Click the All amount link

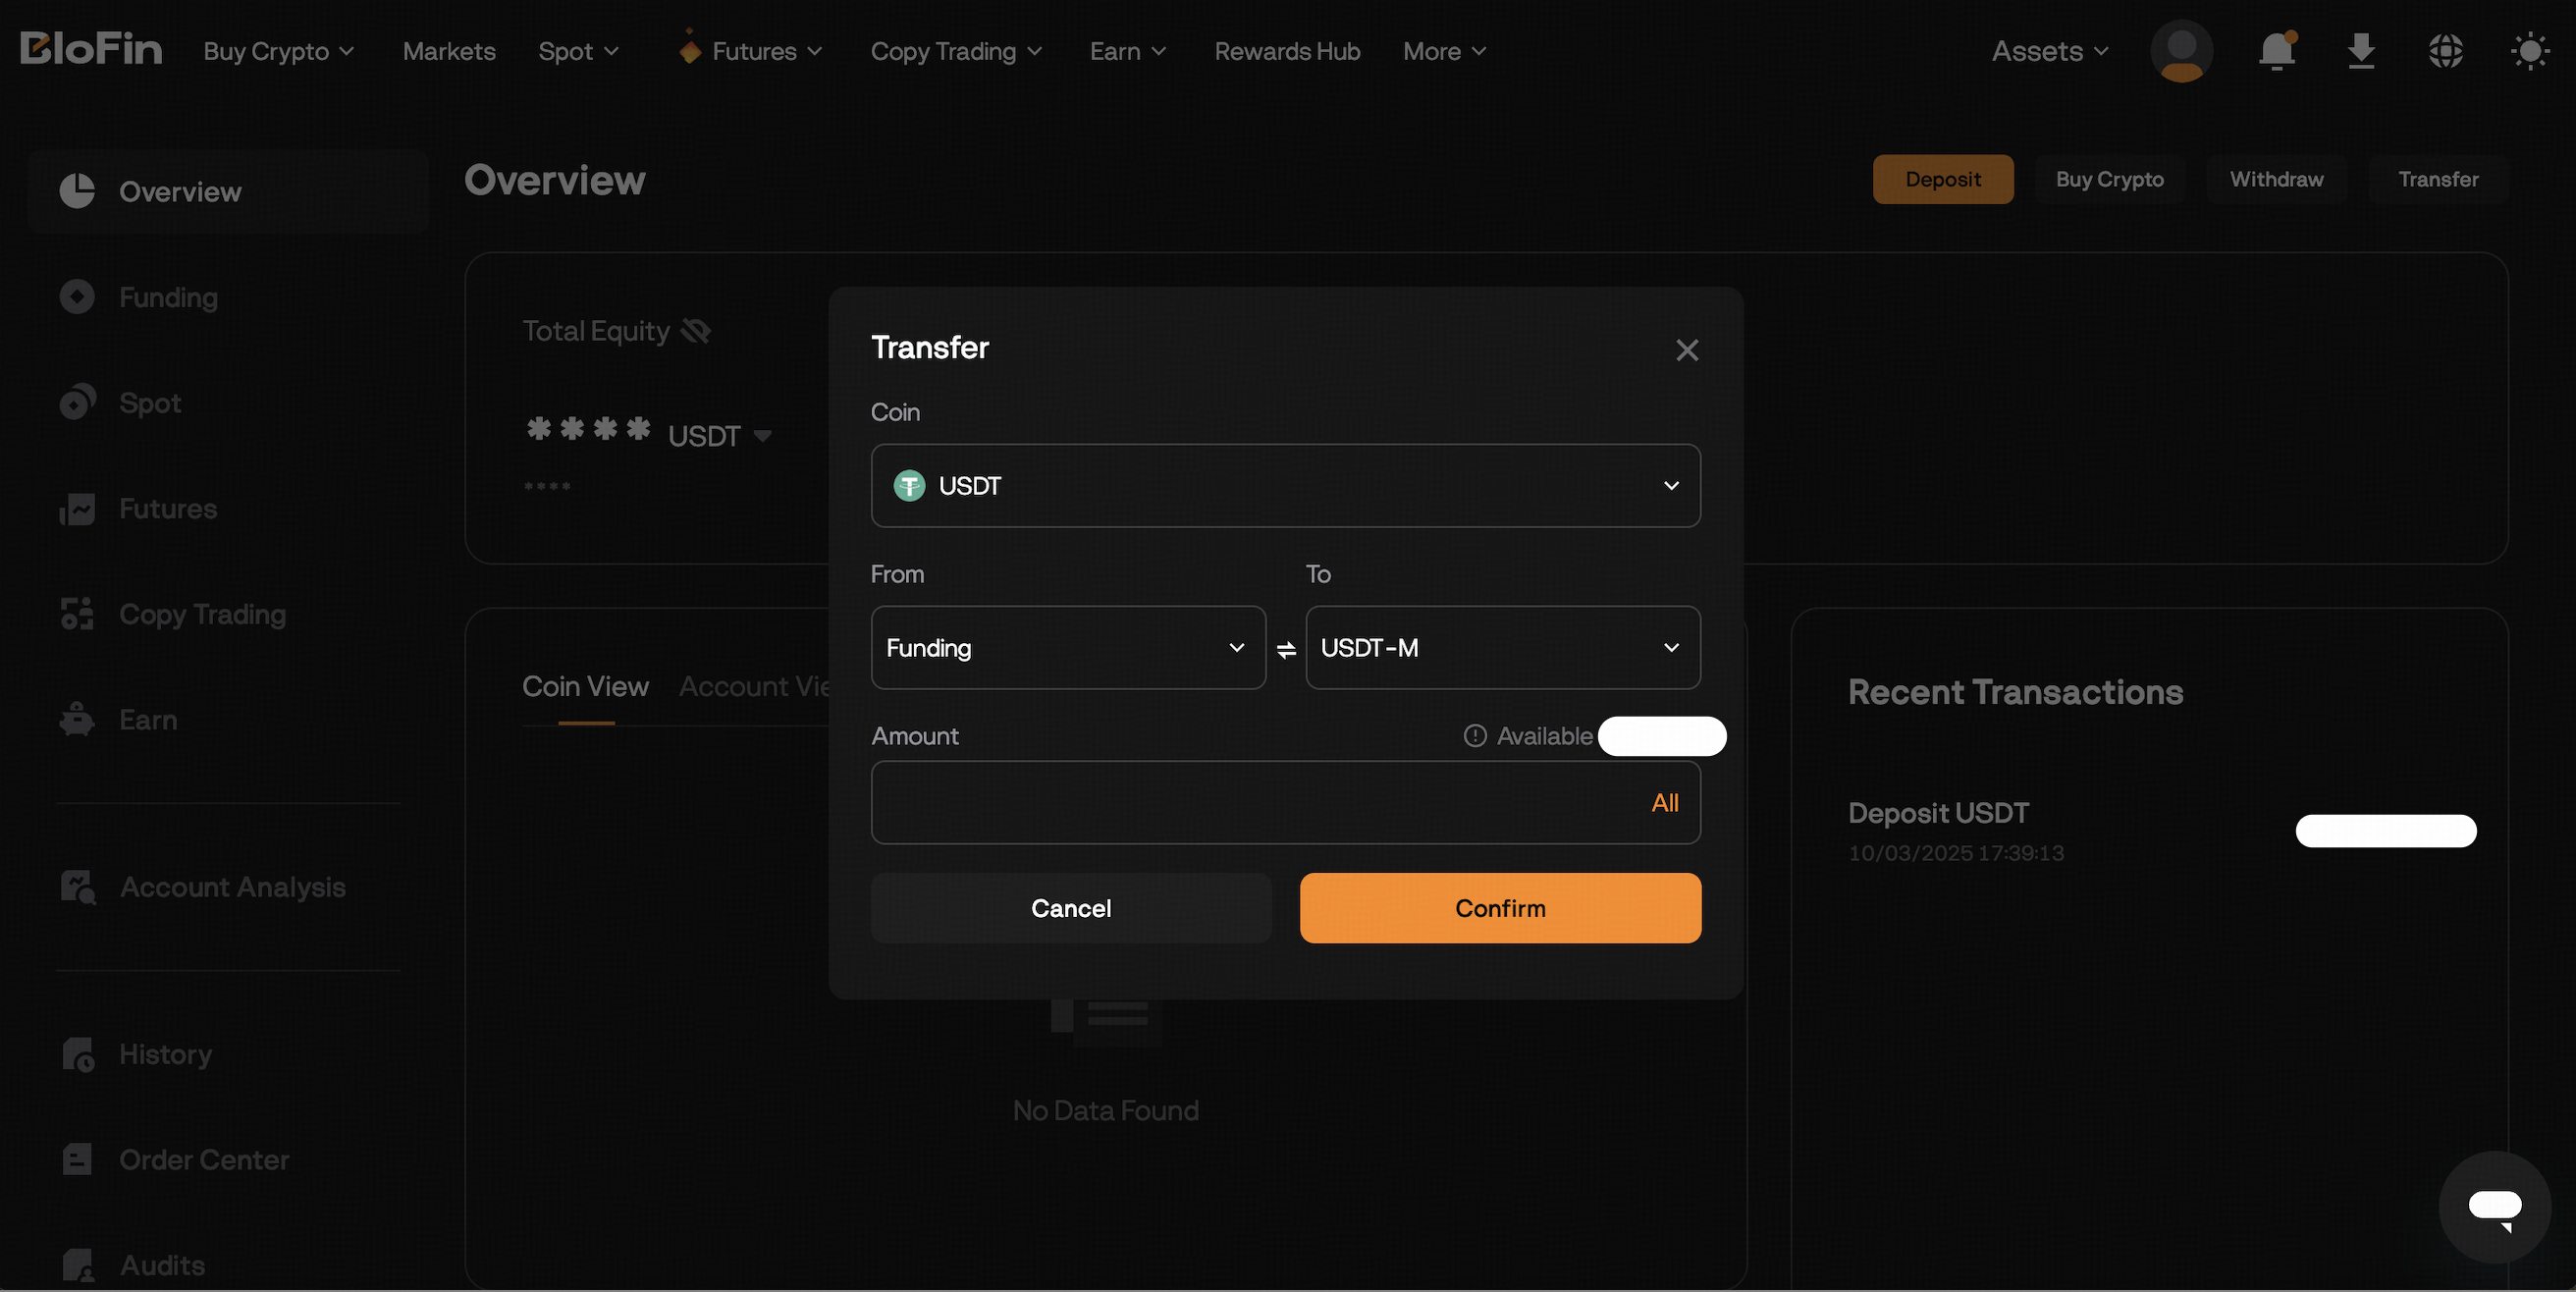click(x=1664, y=803)
